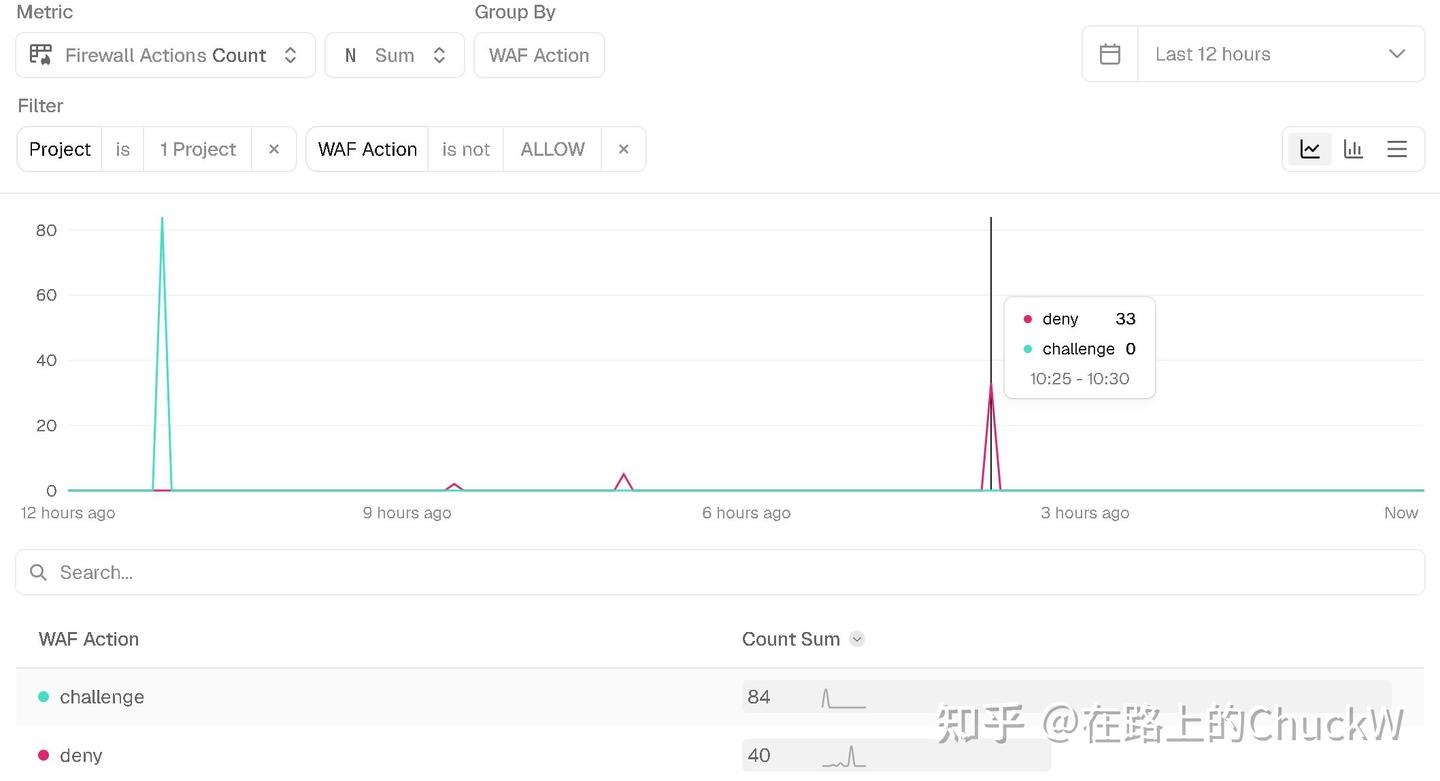Open the Sum aggregation dropdown
The height and width of the screenshot is (781, 1440).
click(x=395, y=55)
